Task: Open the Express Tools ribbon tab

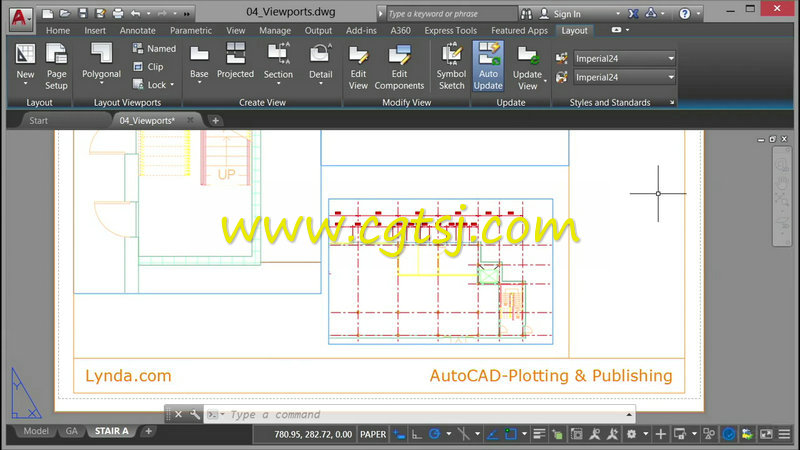Action: pos(451,31)
